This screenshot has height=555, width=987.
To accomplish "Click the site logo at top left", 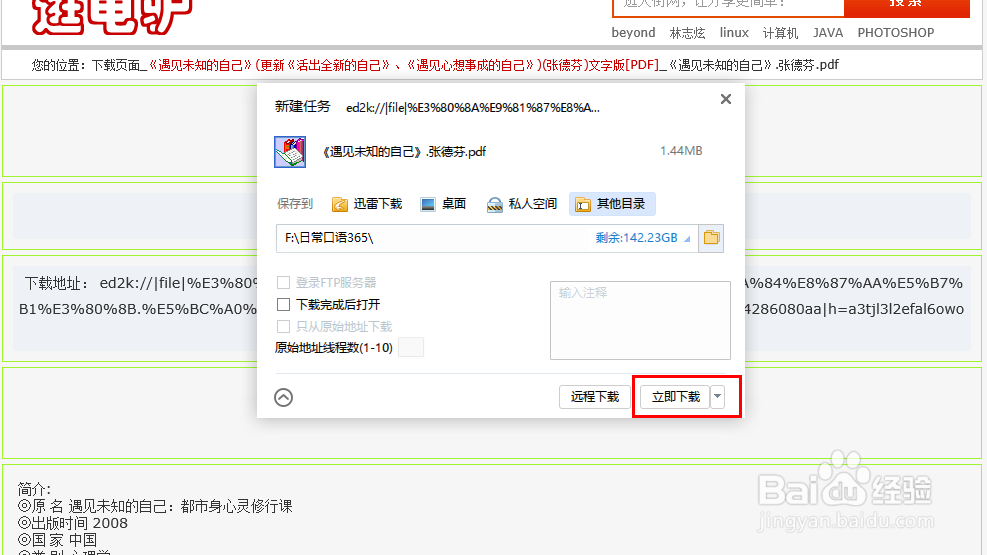I will 112,16.
